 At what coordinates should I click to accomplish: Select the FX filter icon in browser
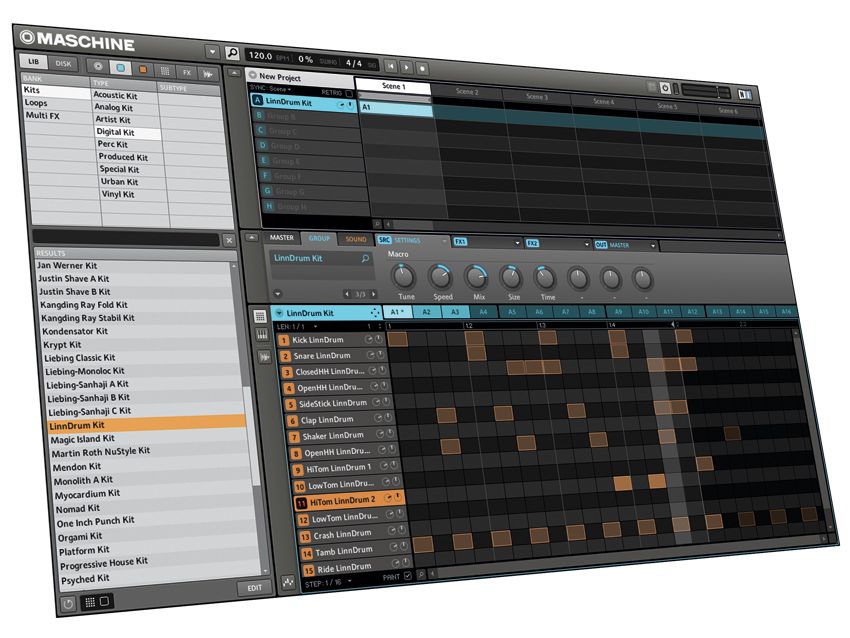(186, 72)
